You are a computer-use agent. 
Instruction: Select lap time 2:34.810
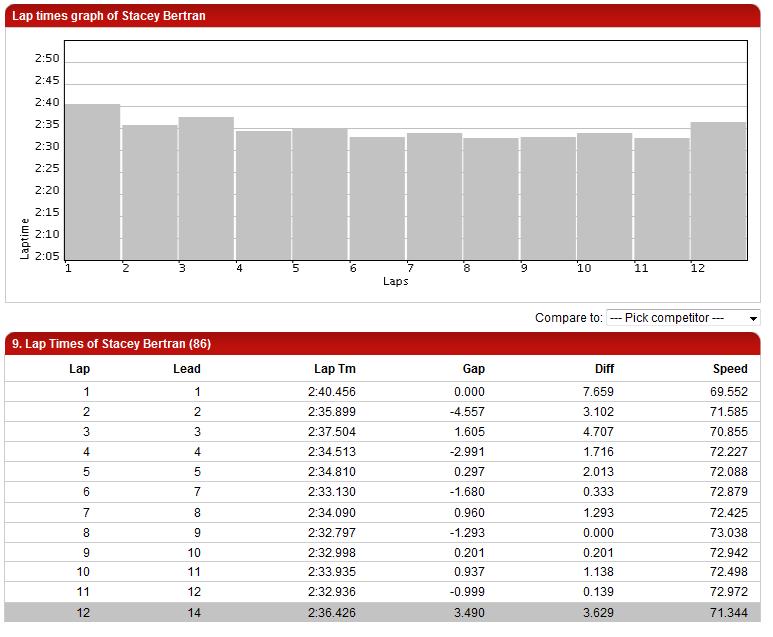point(332,472)
